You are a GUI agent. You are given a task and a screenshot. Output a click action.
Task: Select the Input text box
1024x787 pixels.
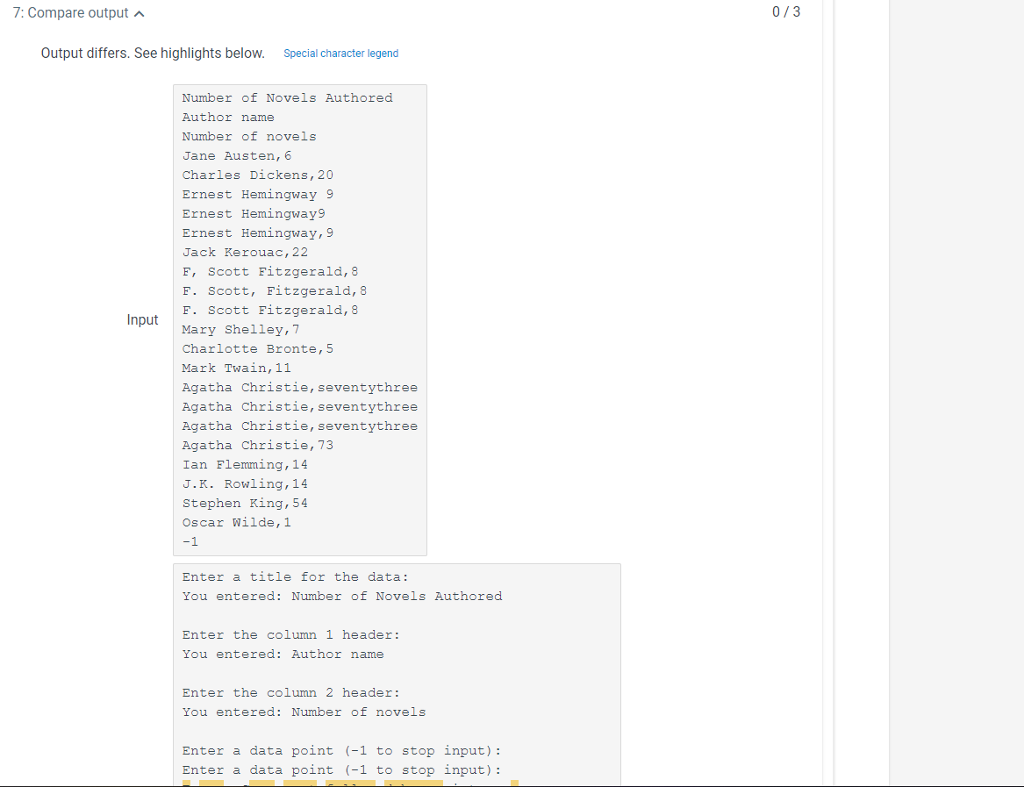[300, 320]
